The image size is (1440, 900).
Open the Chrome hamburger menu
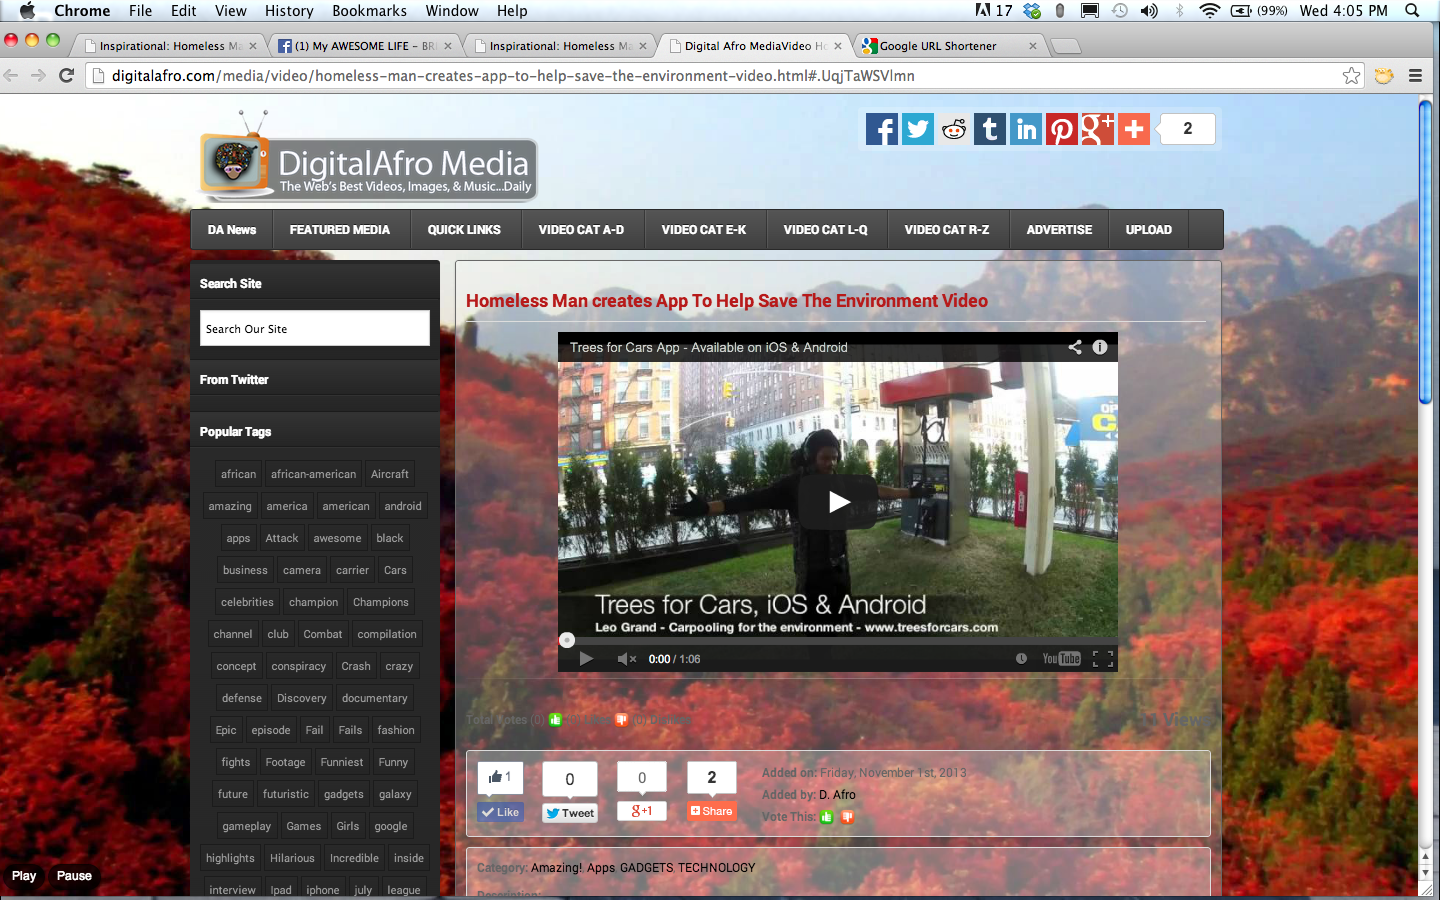tap(1415, 75)
